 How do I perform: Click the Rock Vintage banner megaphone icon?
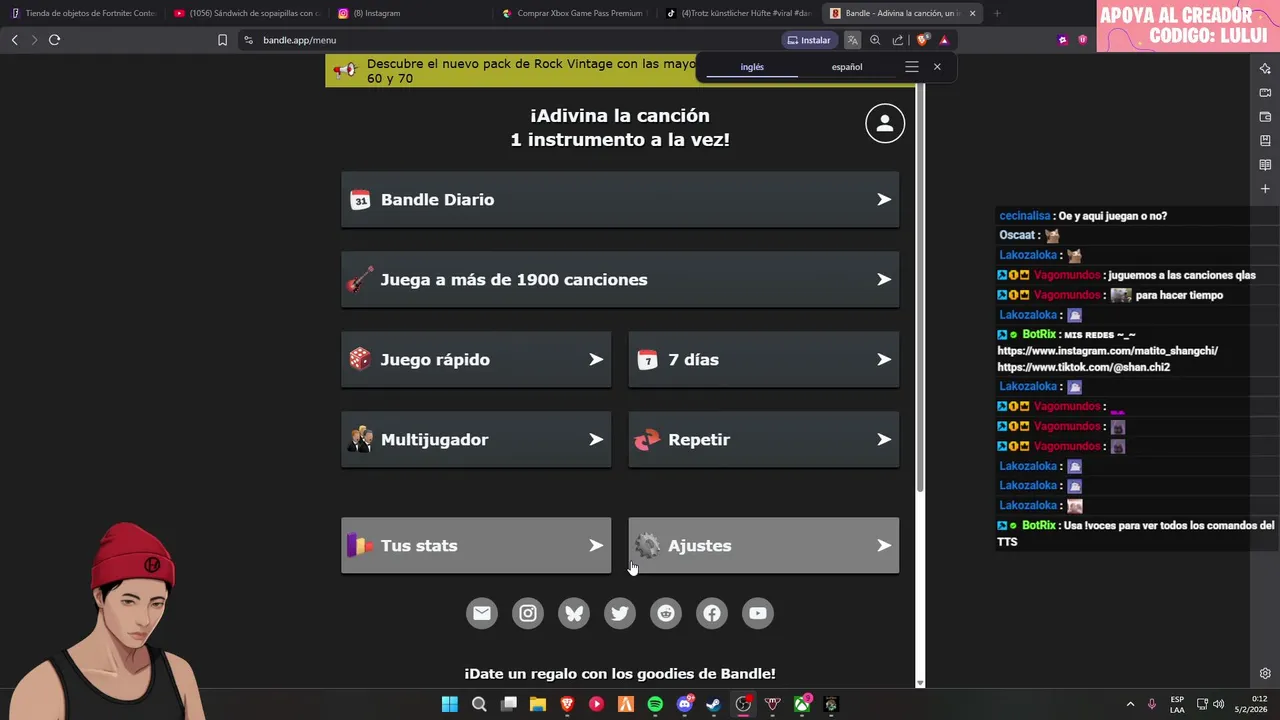coord(345,70)
